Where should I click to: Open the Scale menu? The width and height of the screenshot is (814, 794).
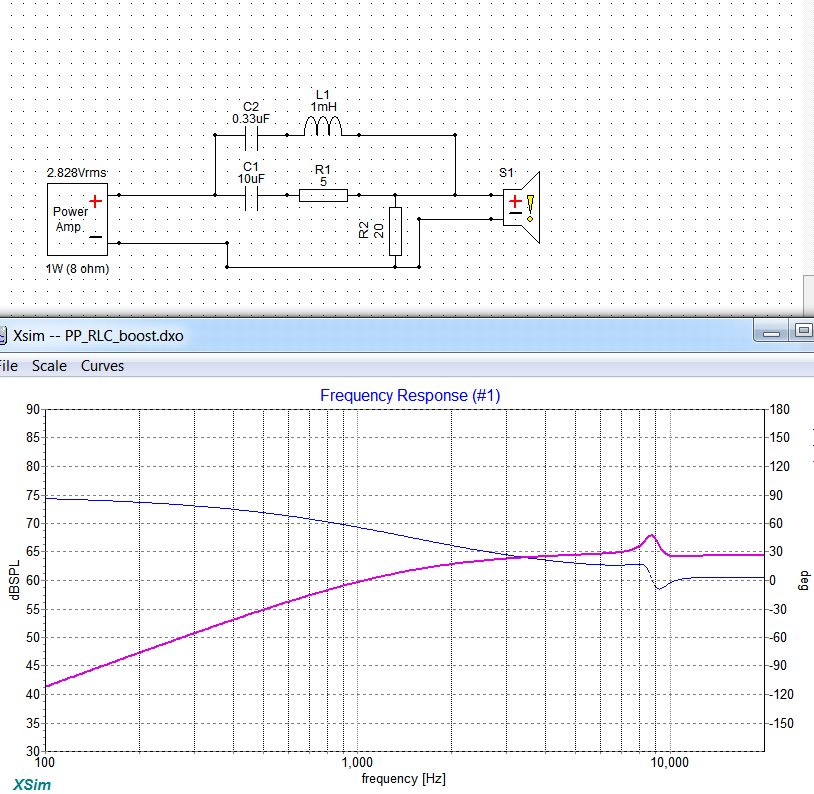49,366
